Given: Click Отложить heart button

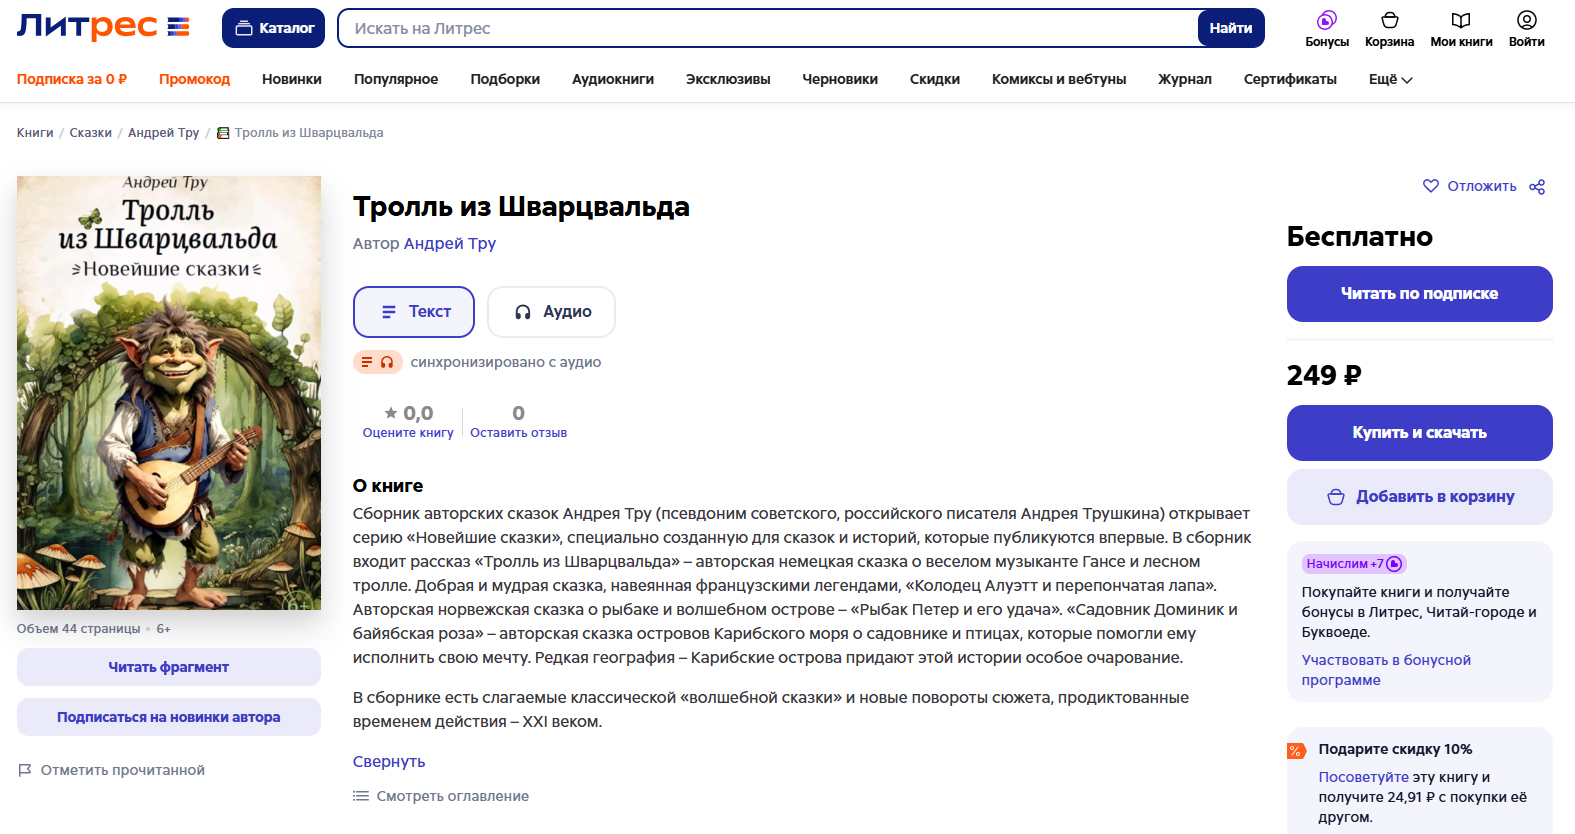Looking at the screenshot, I should pos(1470,186).
